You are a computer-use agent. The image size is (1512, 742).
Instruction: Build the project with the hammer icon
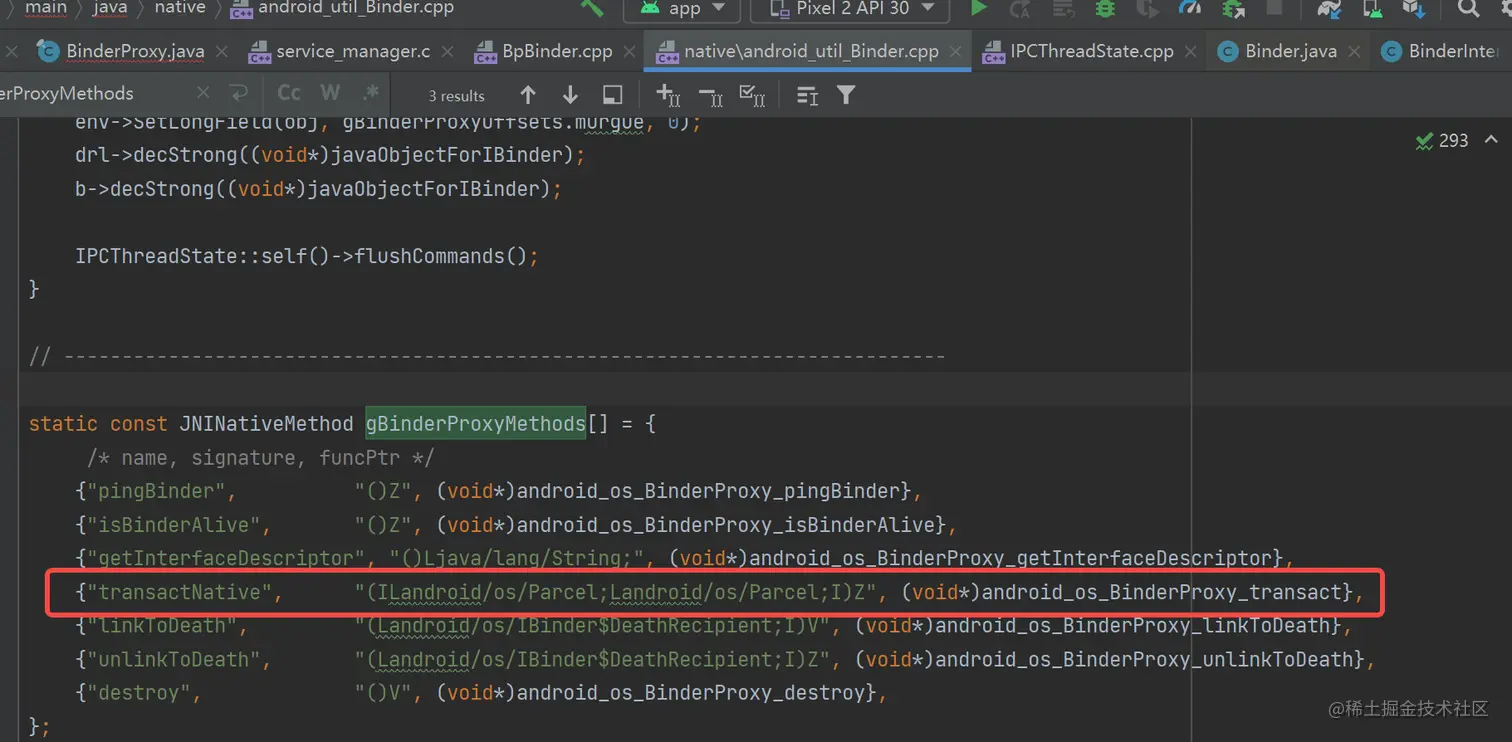click(x=591, y=8)
